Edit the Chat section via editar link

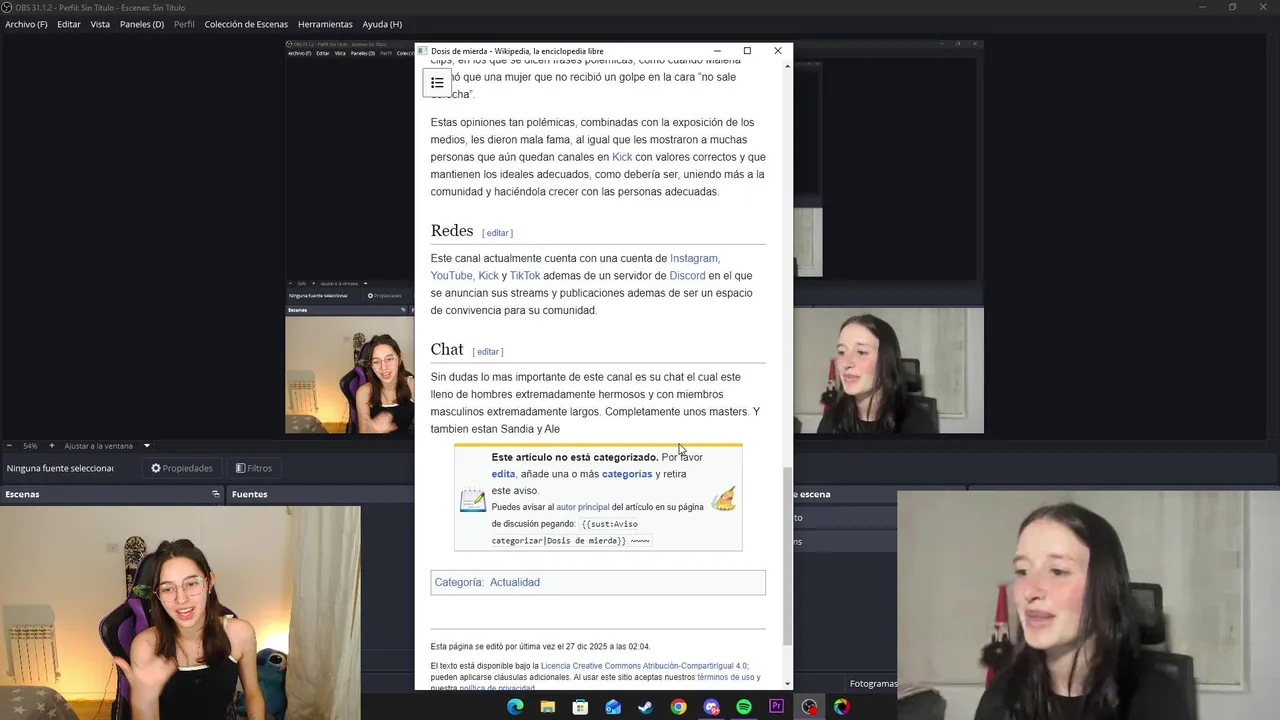(488, 352)
